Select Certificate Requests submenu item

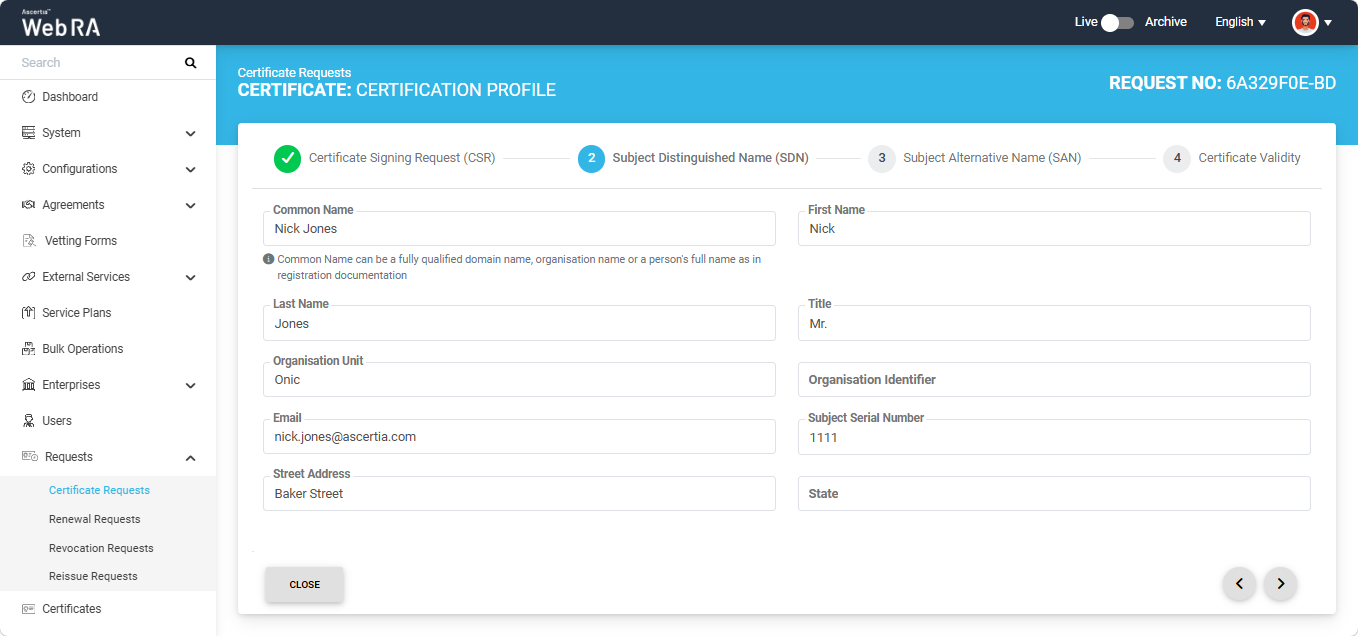(x=99, y=490)
